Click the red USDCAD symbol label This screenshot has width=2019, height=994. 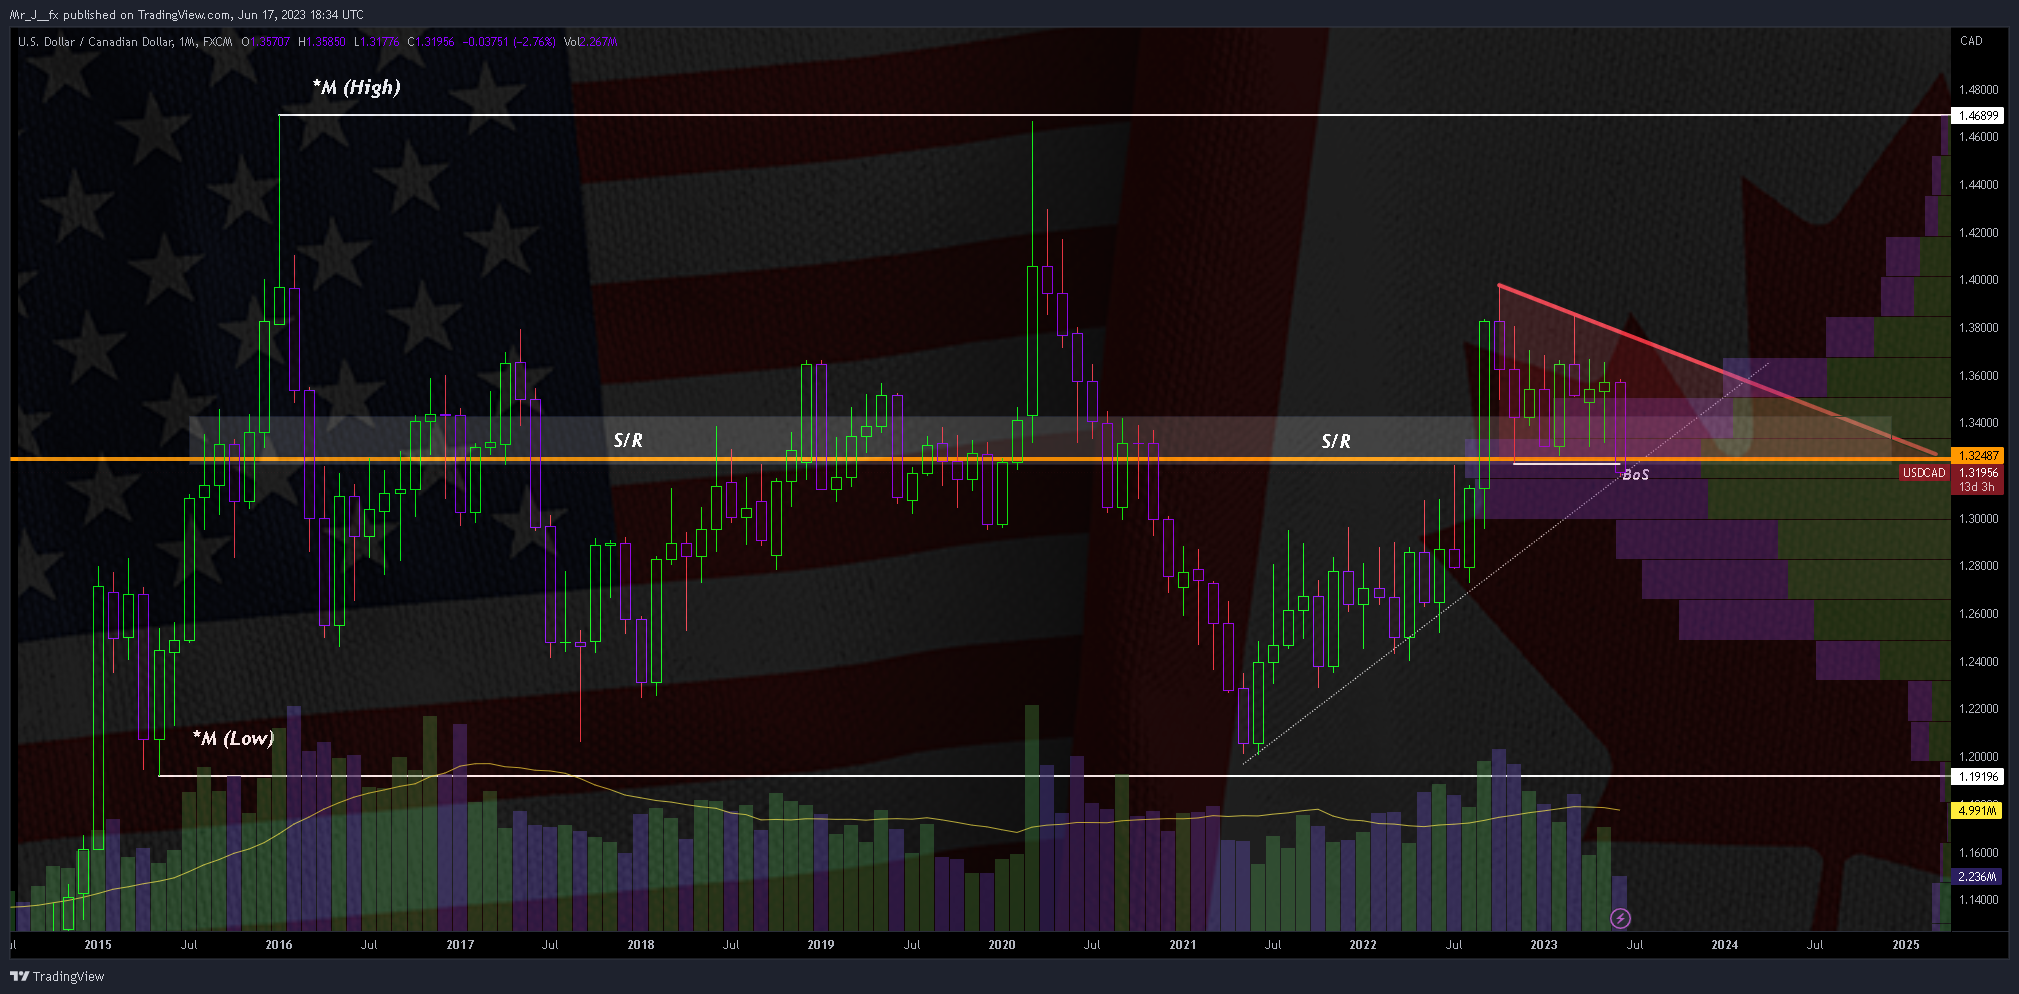(x=1924, y=473)
